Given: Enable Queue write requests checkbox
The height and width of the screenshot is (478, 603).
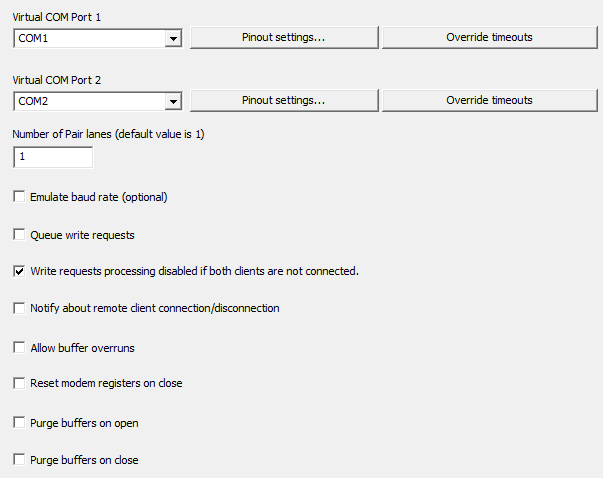Looking at the screenshot, I should coord(19,234).
